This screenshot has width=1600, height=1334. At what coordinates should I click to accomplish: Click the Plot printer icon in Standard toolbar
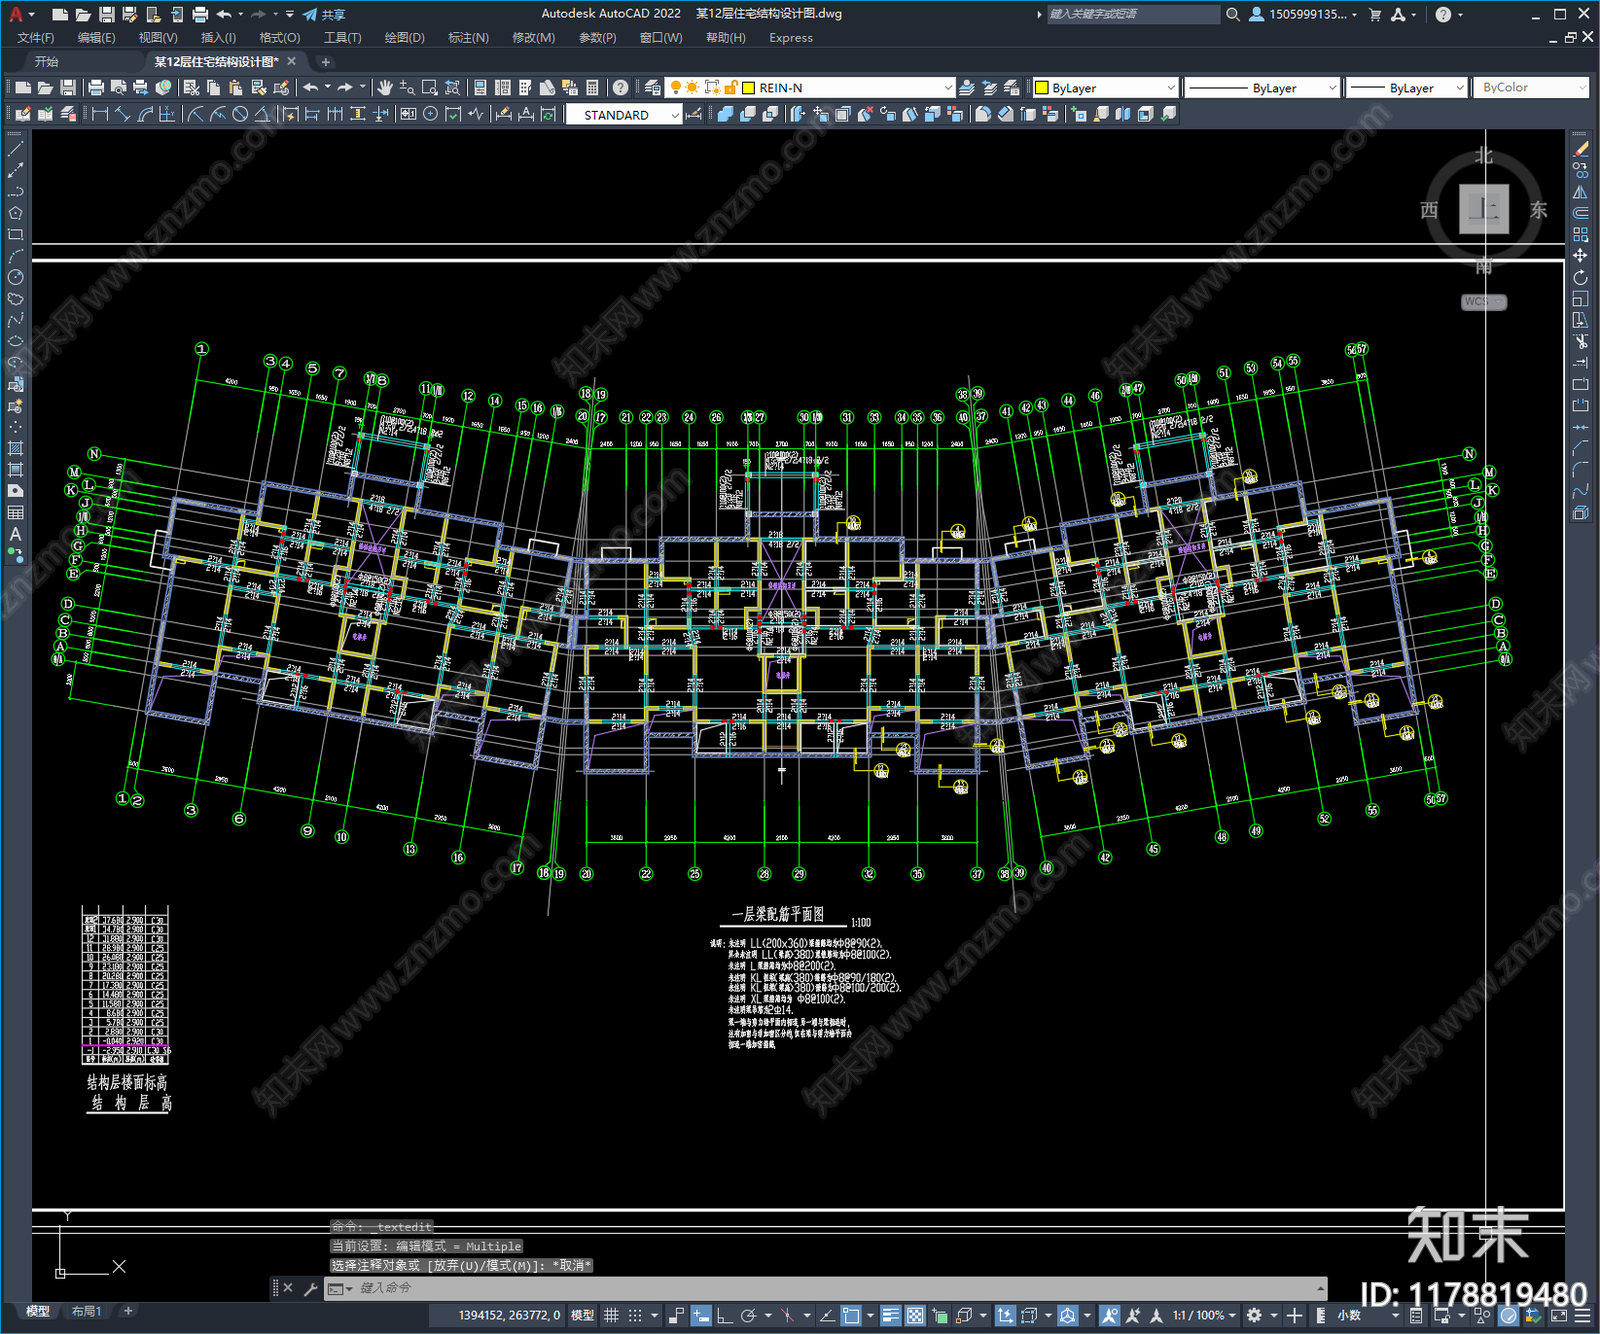[96, 88]
